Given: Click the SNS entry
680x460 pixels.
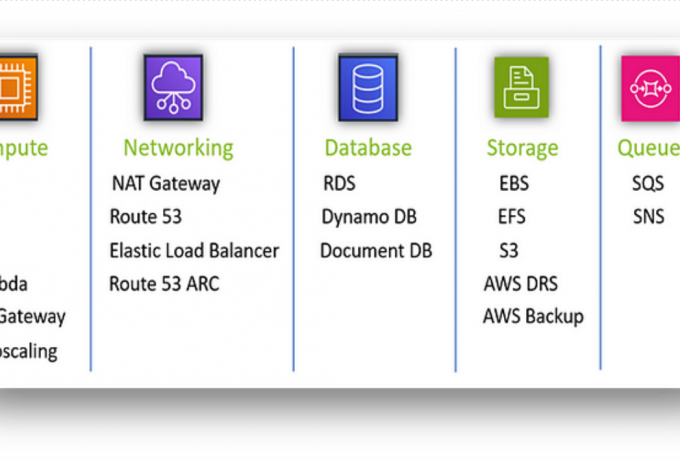Looking at the screenshot, I should pos(649,217).
